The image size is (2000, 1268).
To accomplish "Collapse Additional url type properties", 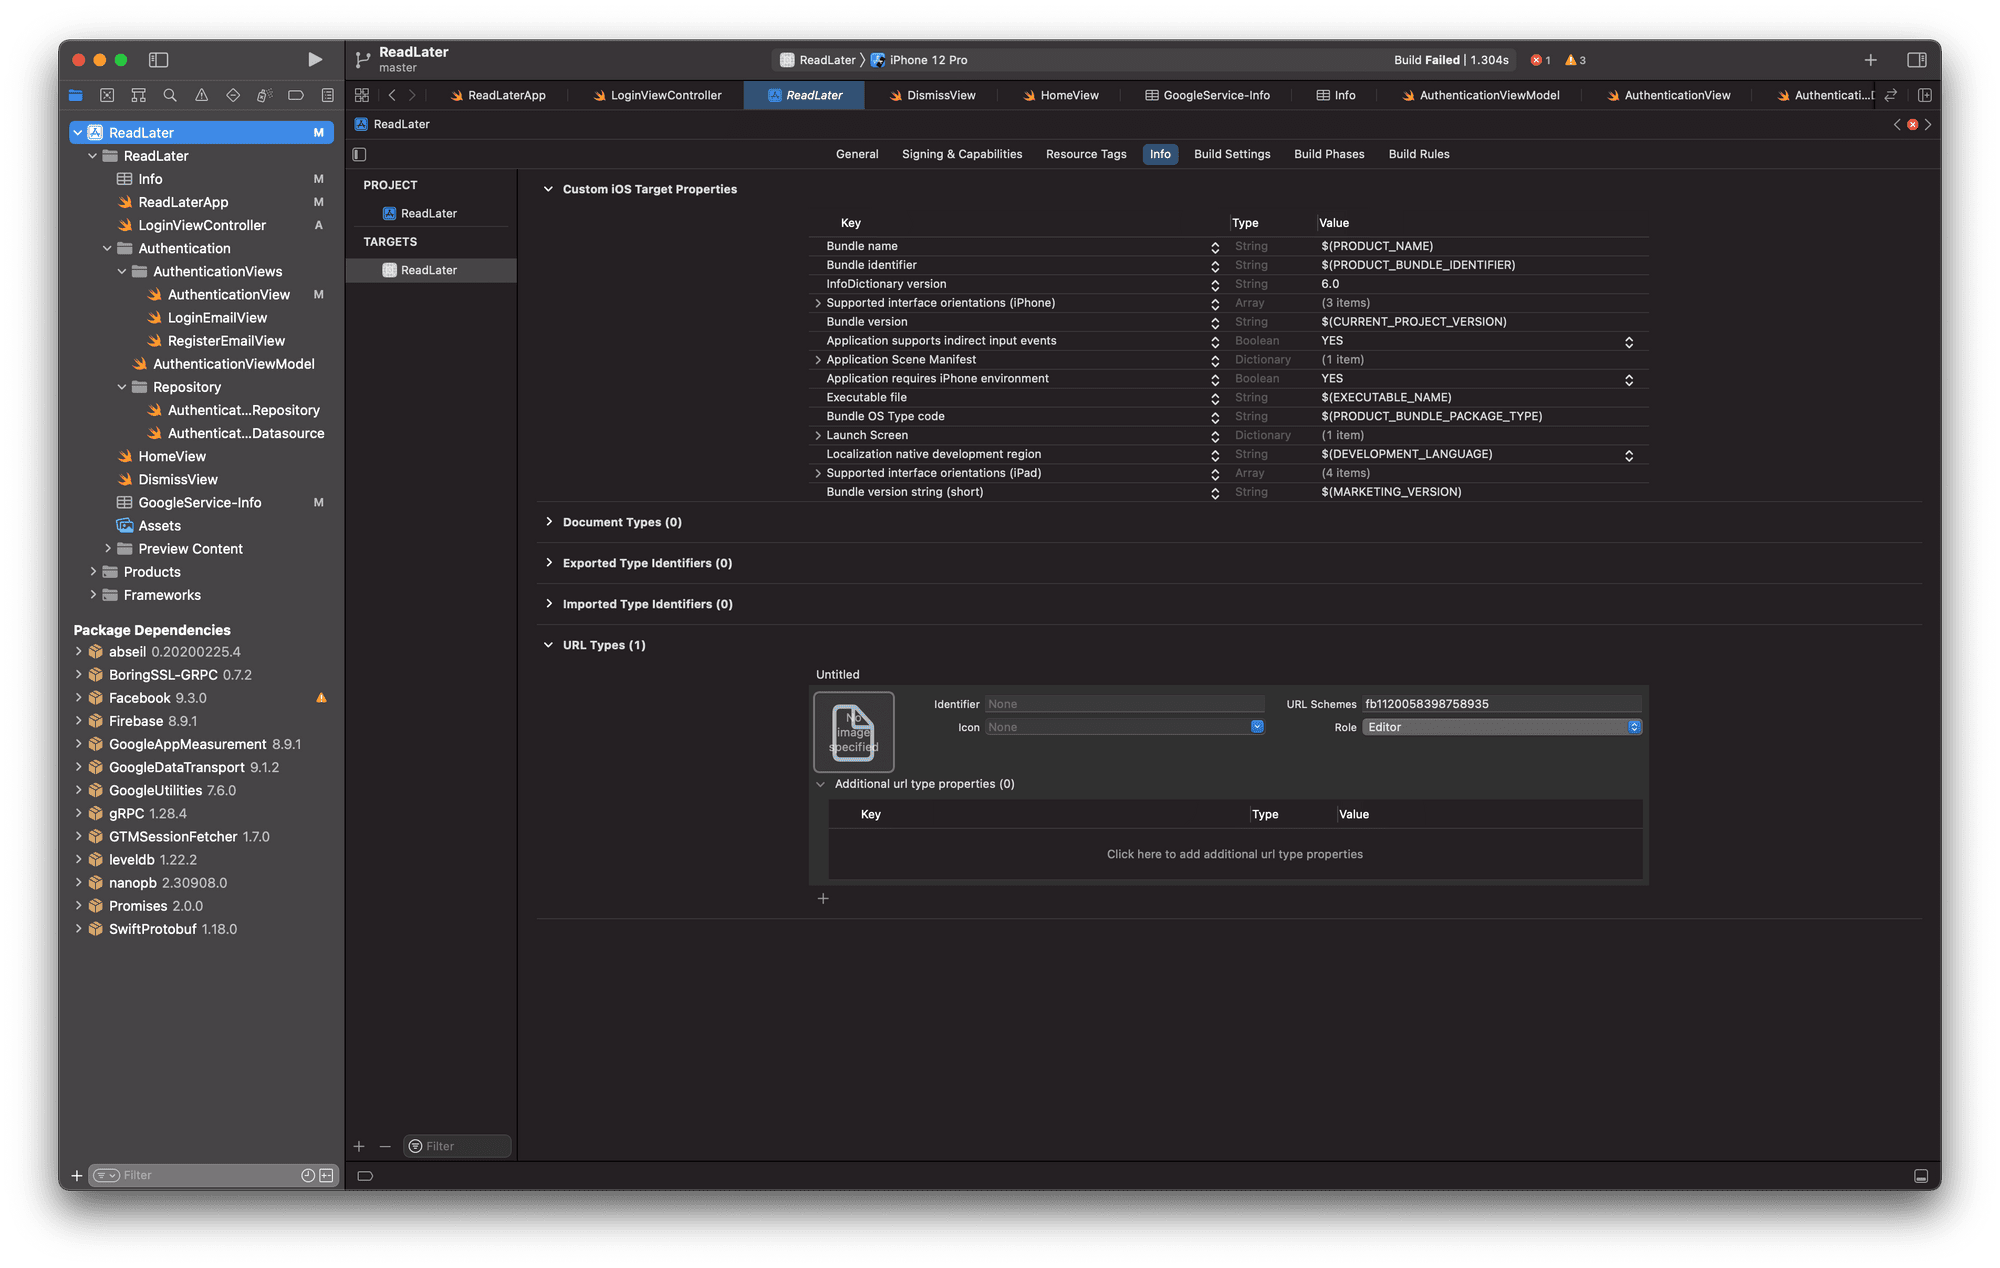I will click(821, 784).
